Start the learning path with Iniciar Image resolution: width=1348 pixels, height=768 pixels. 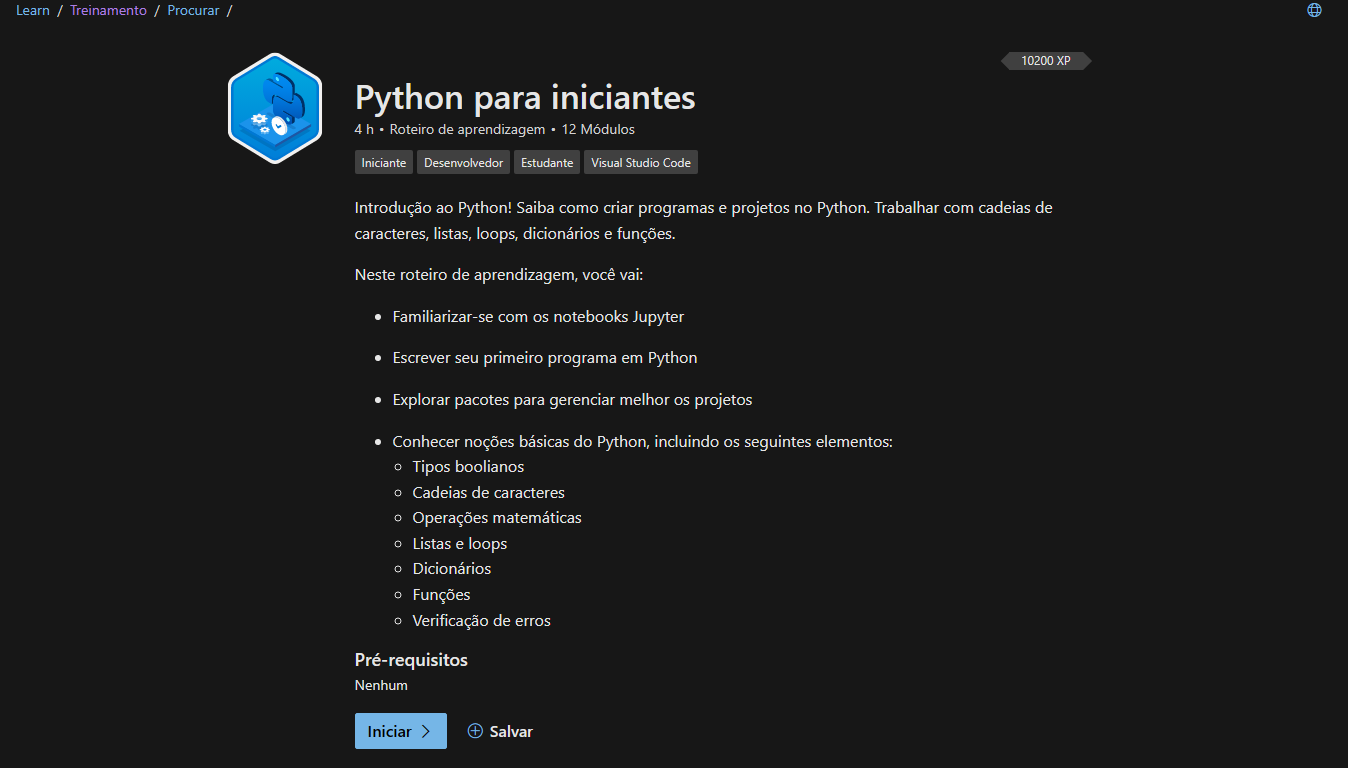(x=401, y=731)
